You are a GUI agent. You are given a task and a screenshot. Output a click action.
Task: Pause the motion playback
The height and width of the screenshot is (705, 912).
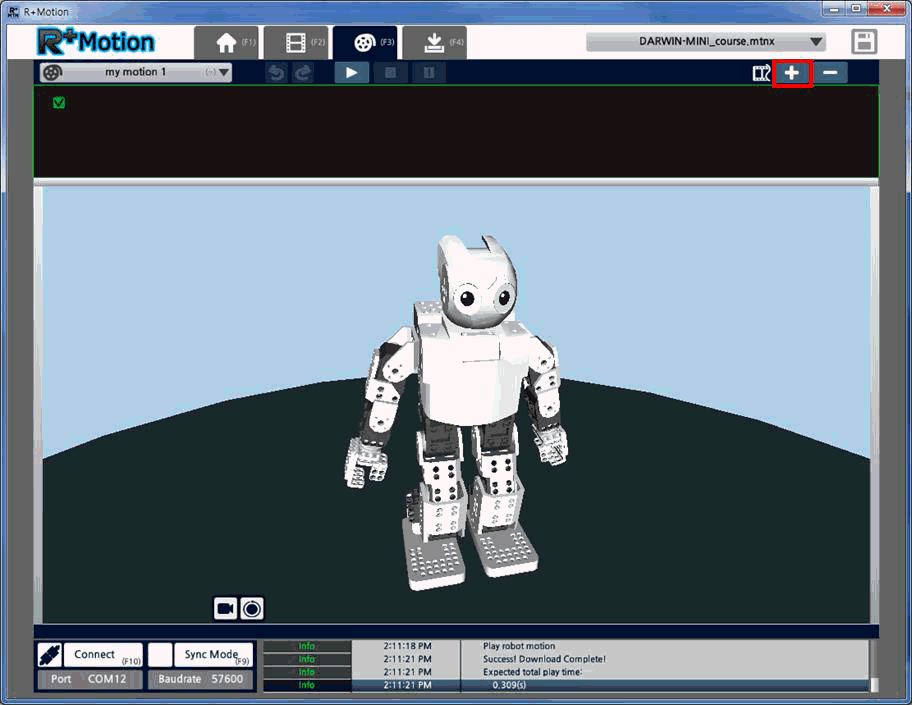pos(429,73)
